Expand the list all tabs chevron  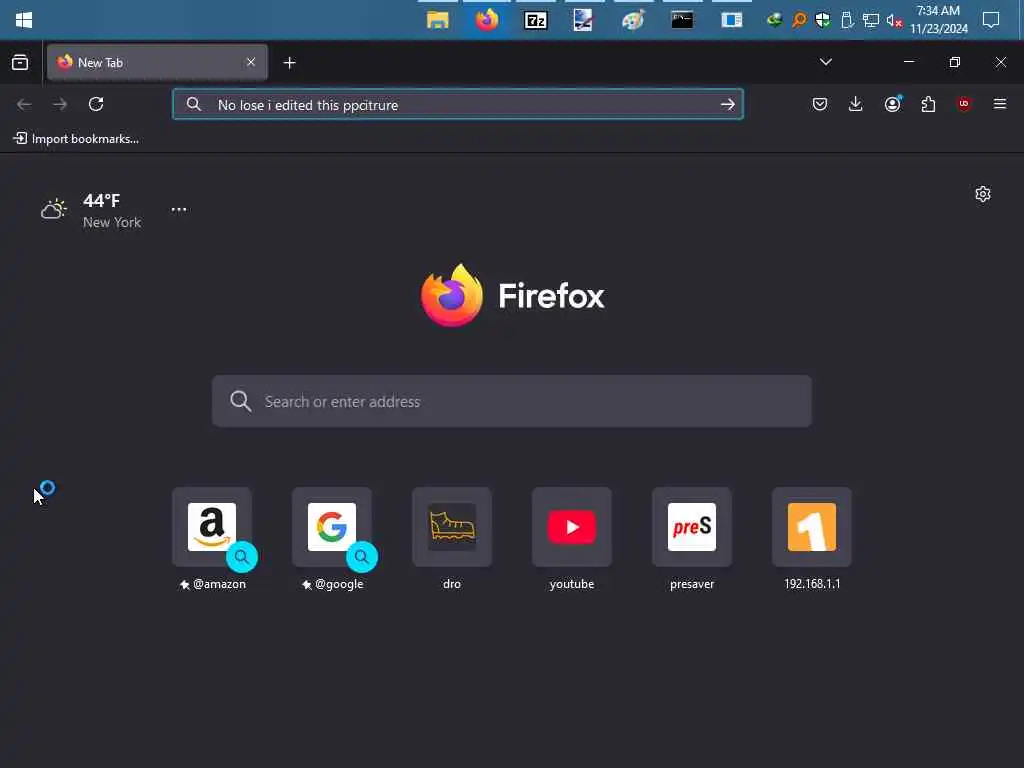(x=825, y=62)
